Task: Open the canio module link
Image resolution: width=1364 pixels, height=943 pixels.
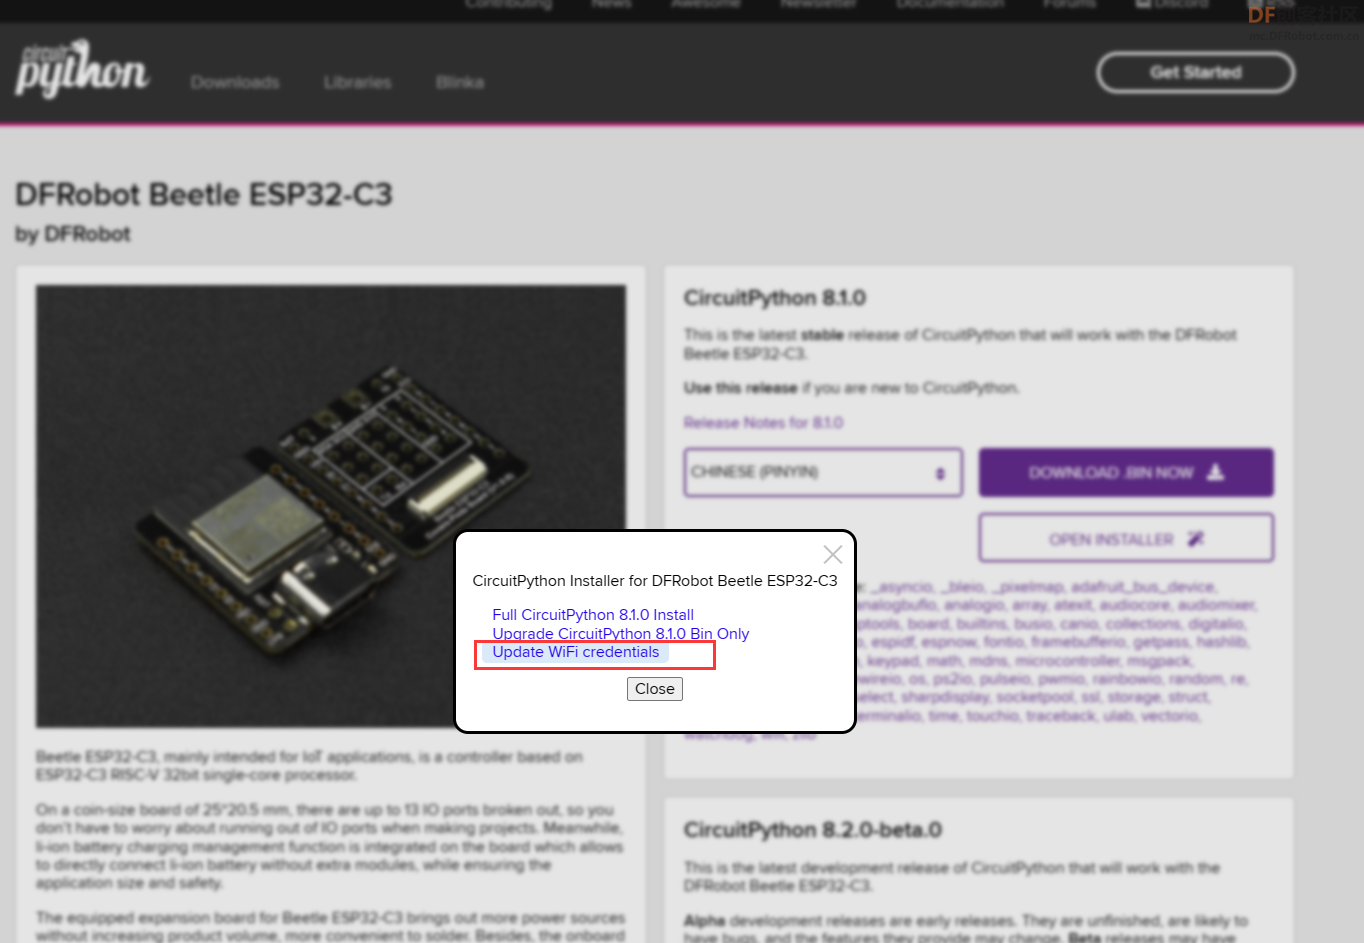Action: [1079, 624]
